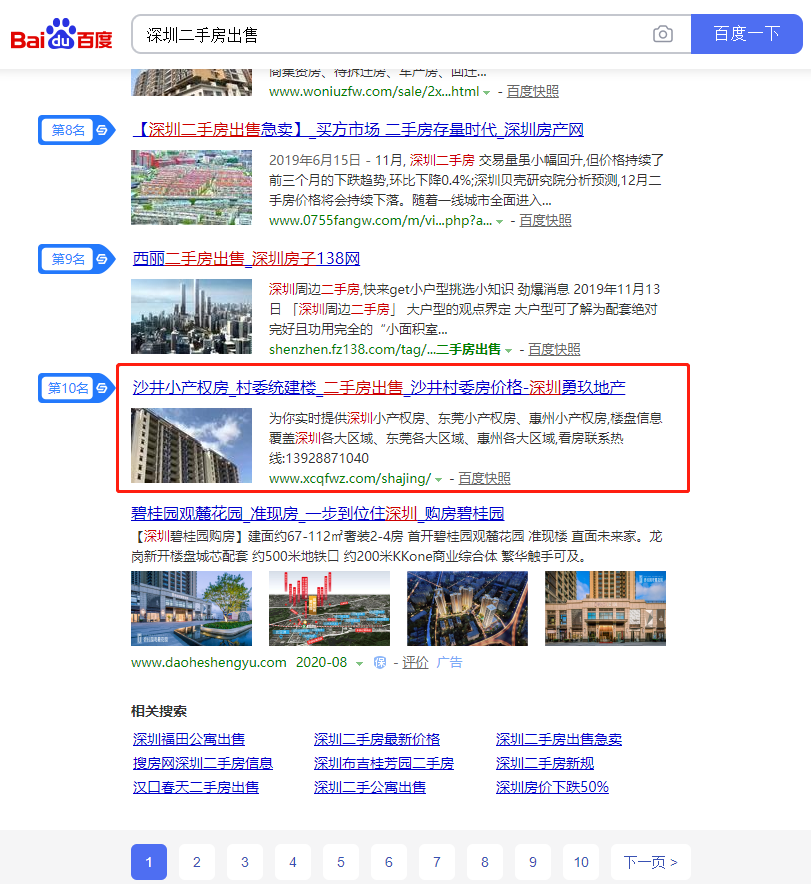Expand dropdown arrow after 0755fangw.com URL
The height and width of the screenshot is (884, 811).
499,222
